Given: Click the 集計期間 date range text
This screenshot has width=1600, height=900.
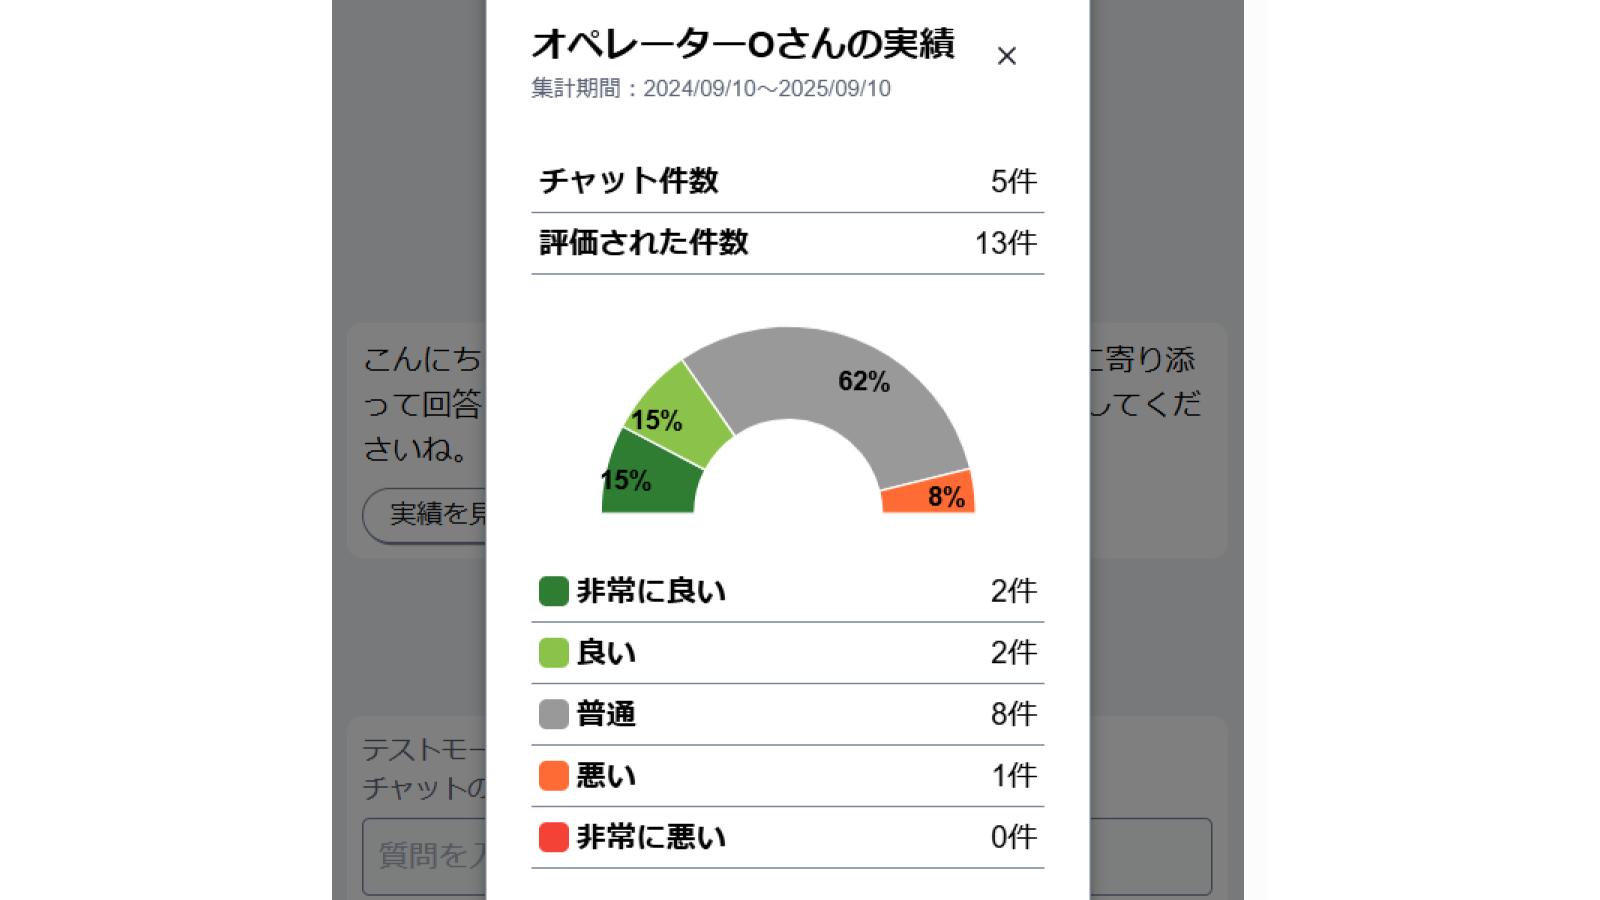Looking at the screenshot, I should [710, 89].
